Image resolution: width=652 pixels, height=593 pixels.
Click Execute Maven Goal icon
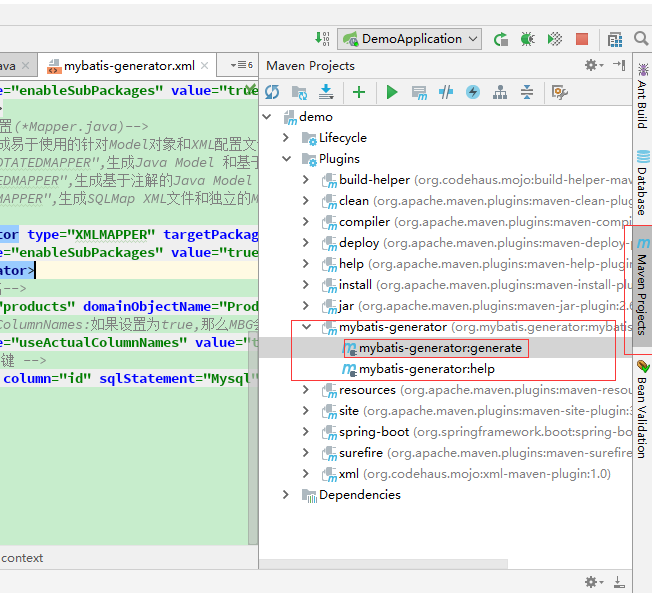pos(419,92)
